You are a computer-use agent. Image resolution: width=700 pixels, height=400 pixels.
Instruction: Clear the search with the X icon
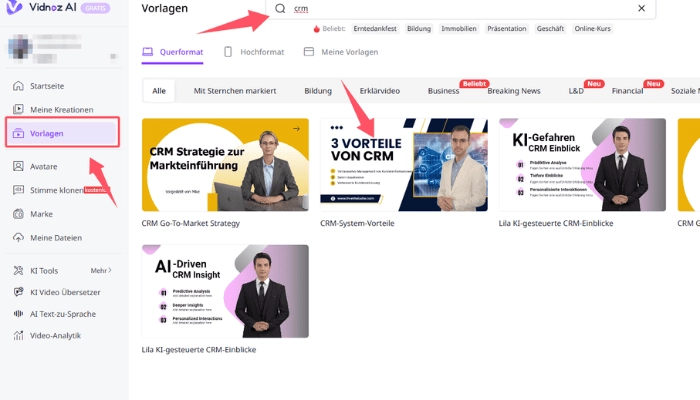tap(642, 8)
